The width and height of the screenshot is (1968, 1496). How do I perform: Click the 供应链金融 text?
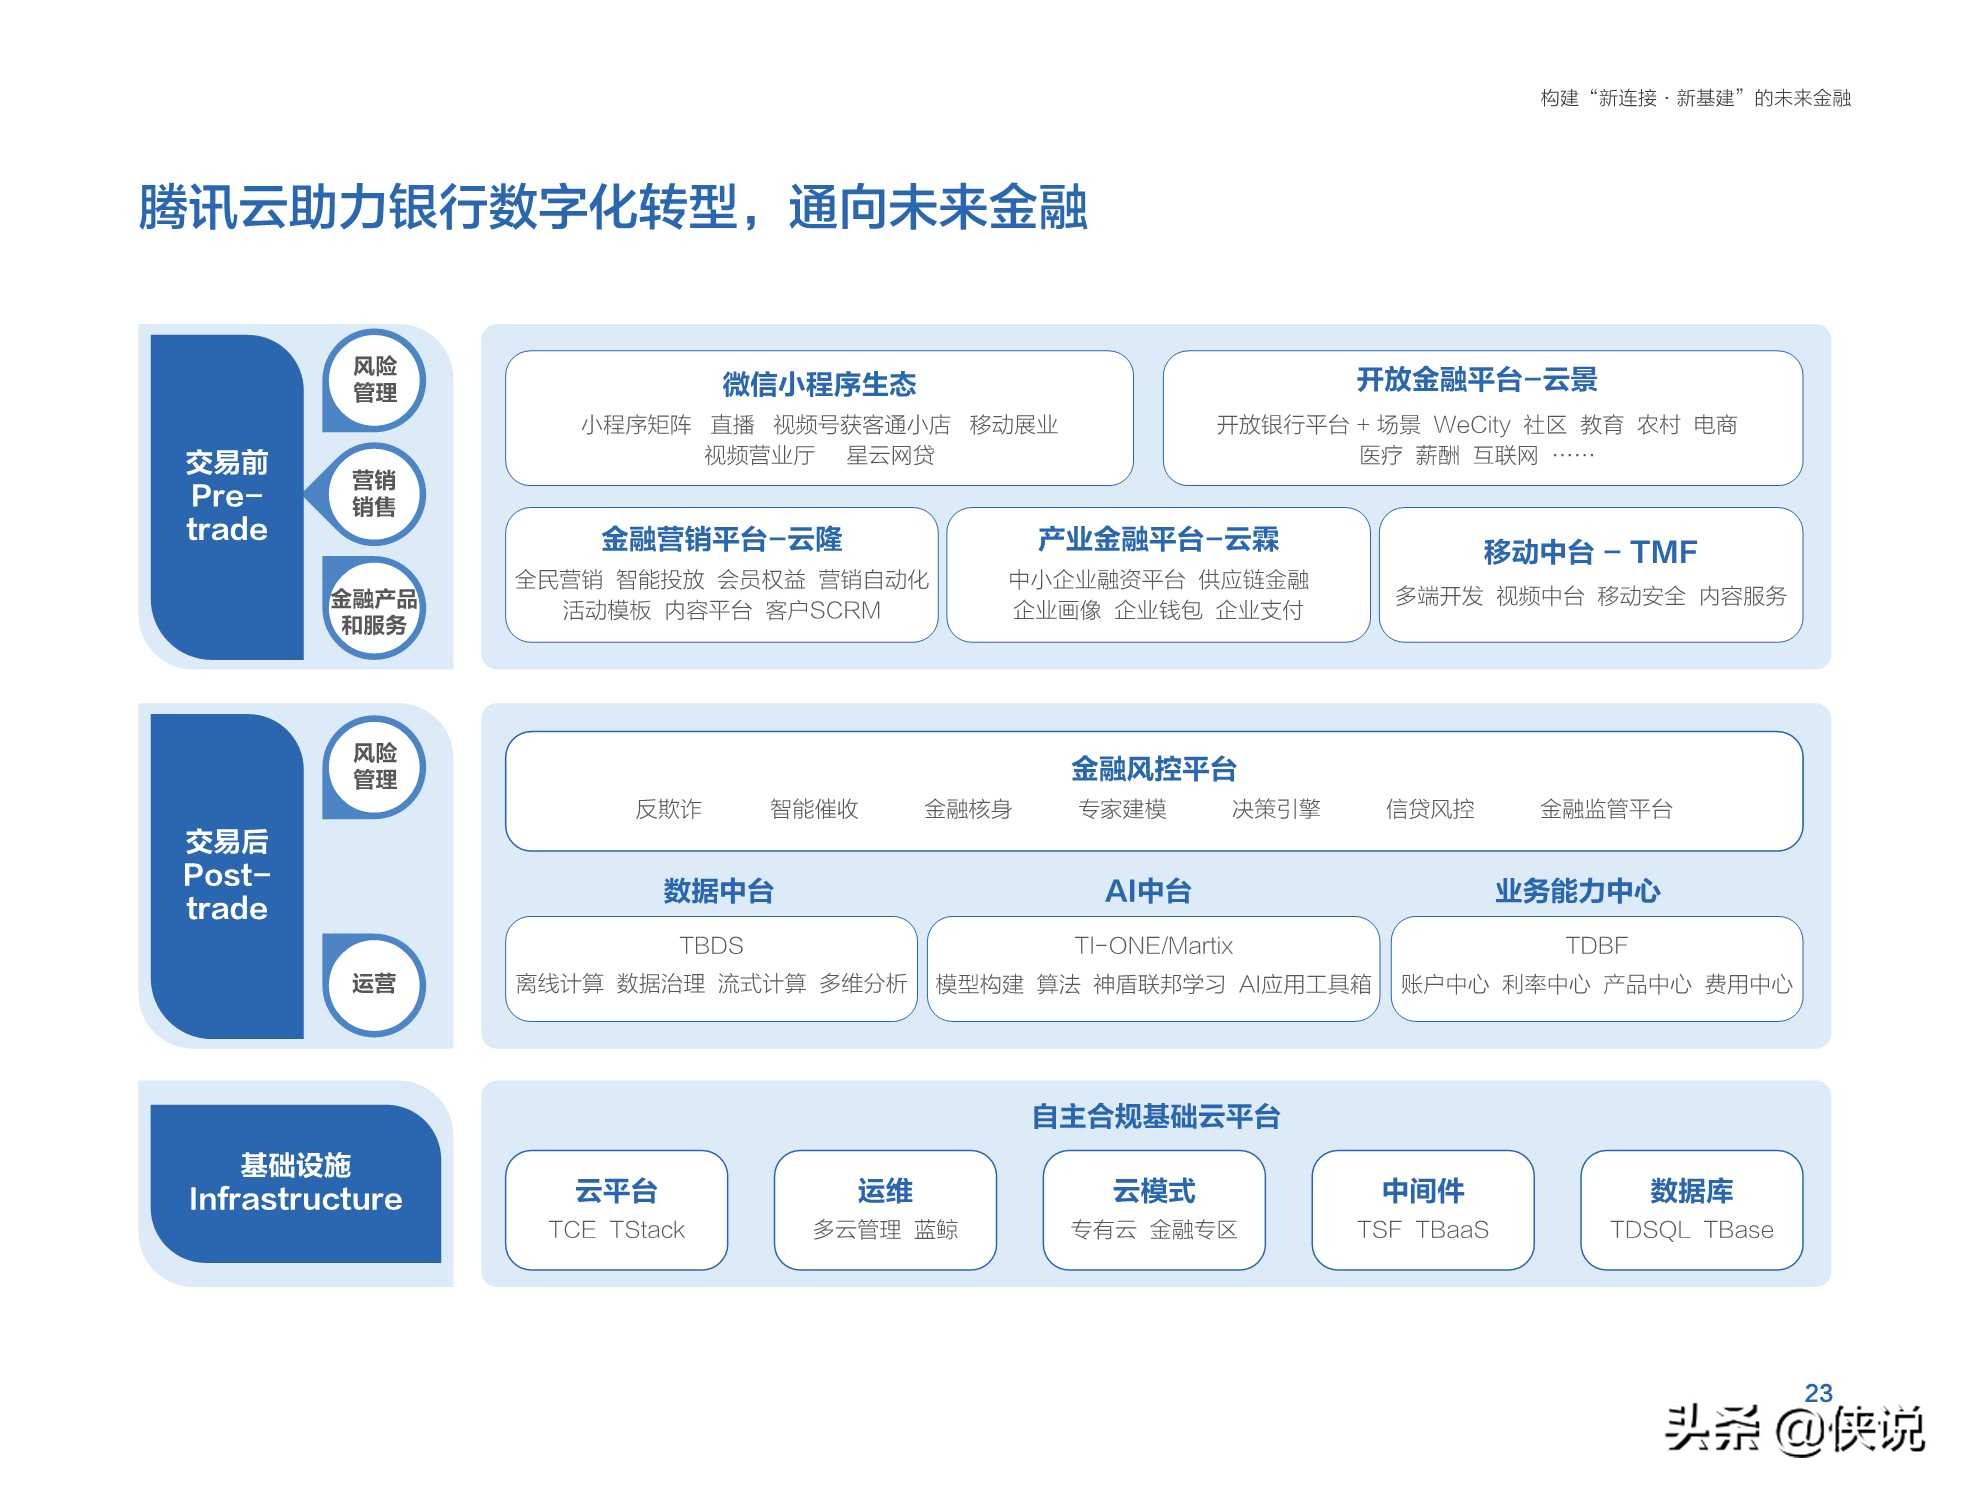tap(1254, 580)
